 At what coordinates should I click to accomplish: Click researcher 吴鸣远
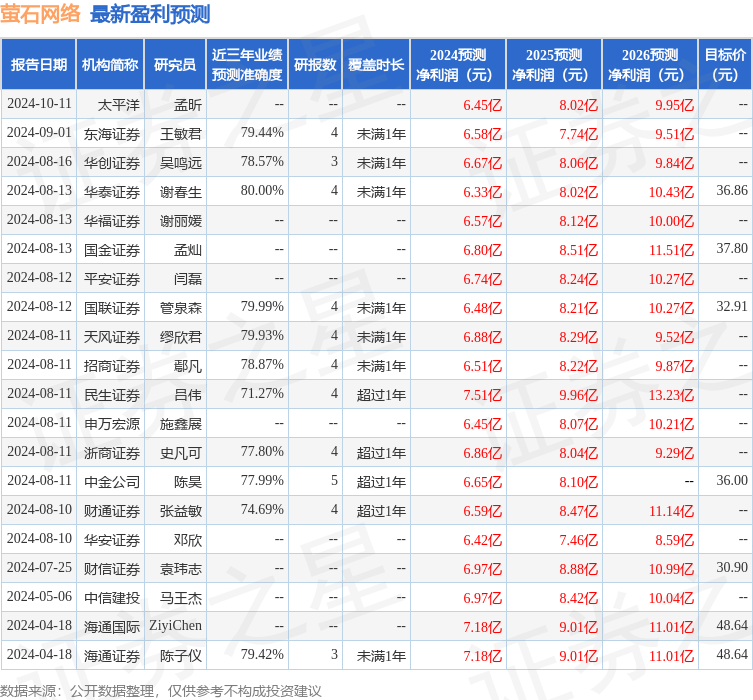point(181,163)
